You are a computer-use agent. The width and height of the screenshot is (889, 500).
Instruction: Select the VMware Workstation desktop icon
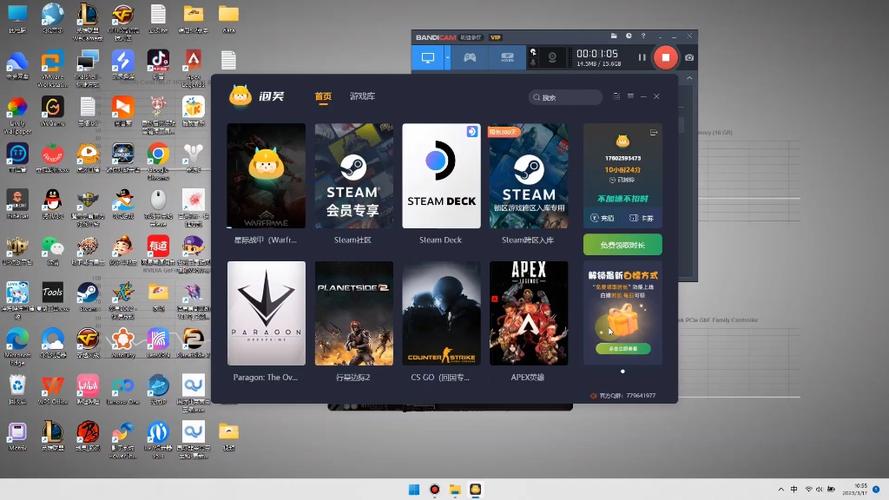pos(52,61)
